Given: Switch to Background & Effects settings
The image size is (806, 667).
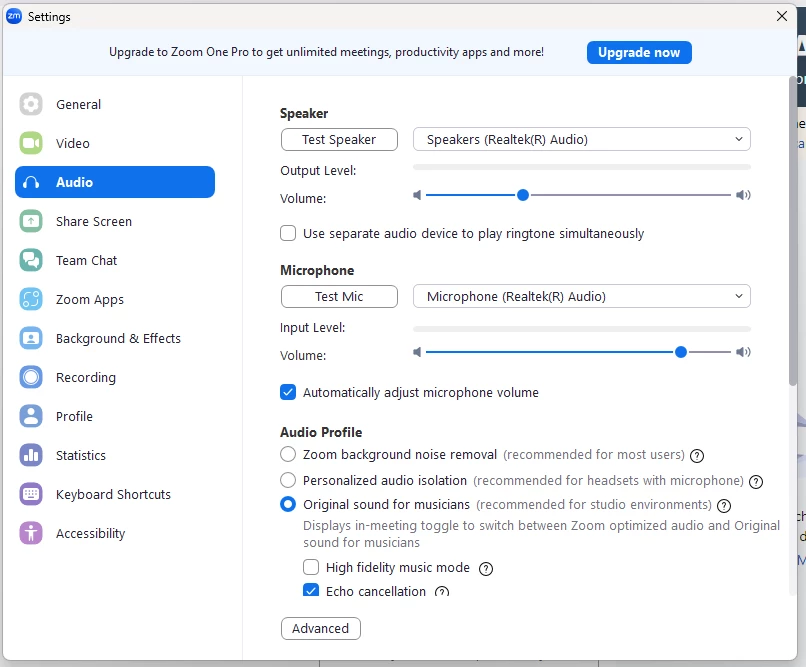Looking at the screenshot, I should click(115, 339).
